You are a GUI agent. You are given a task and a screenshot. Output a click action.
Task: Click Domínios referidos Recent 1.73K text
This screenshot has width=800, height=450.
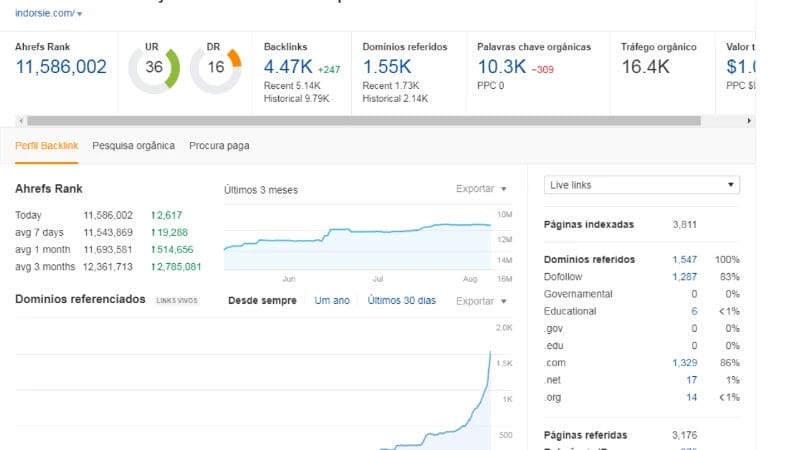coord(391,86)
